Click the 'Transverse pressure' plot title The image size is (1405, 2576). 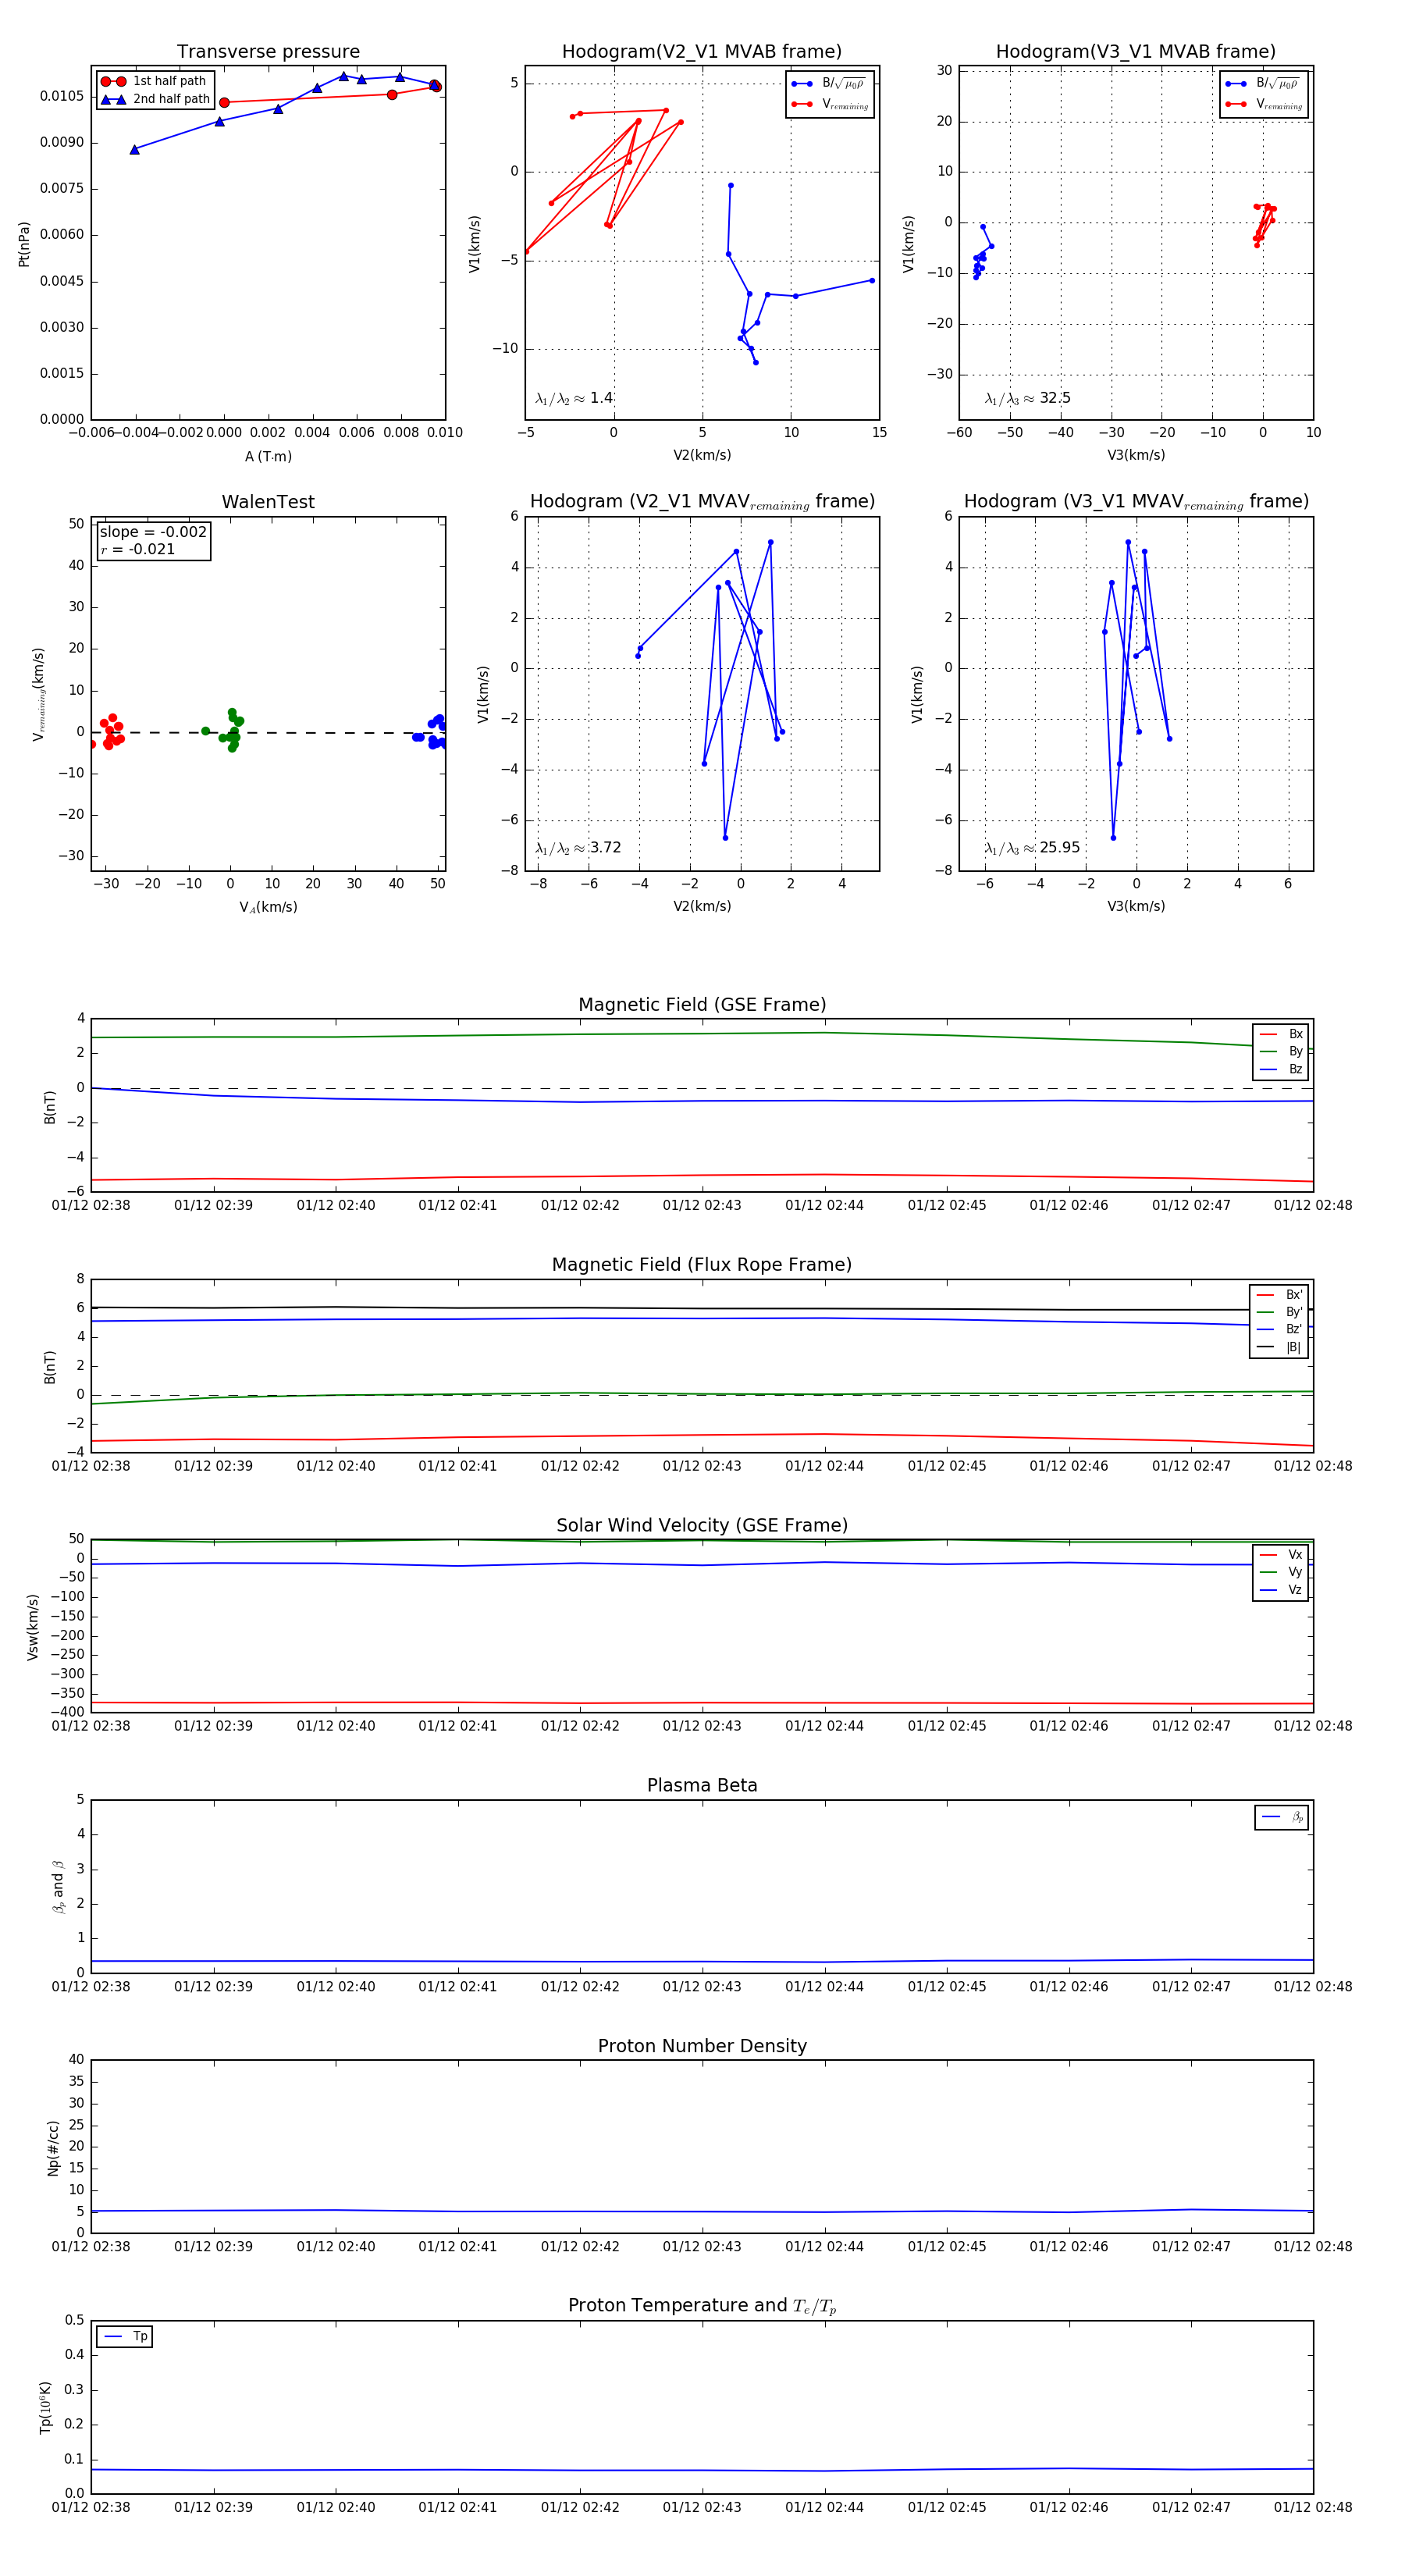tap(268, 51)
